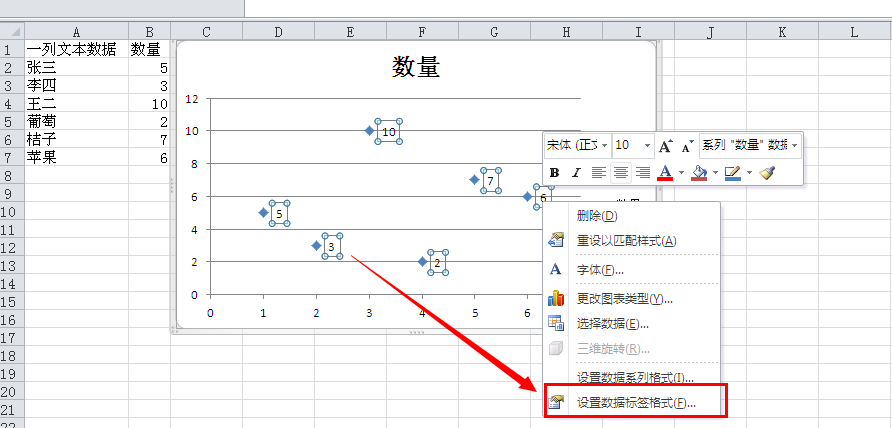Screen dimensions: 892x428
Task: Click the data point marker at value 3
Action: (x=316, y=246)
